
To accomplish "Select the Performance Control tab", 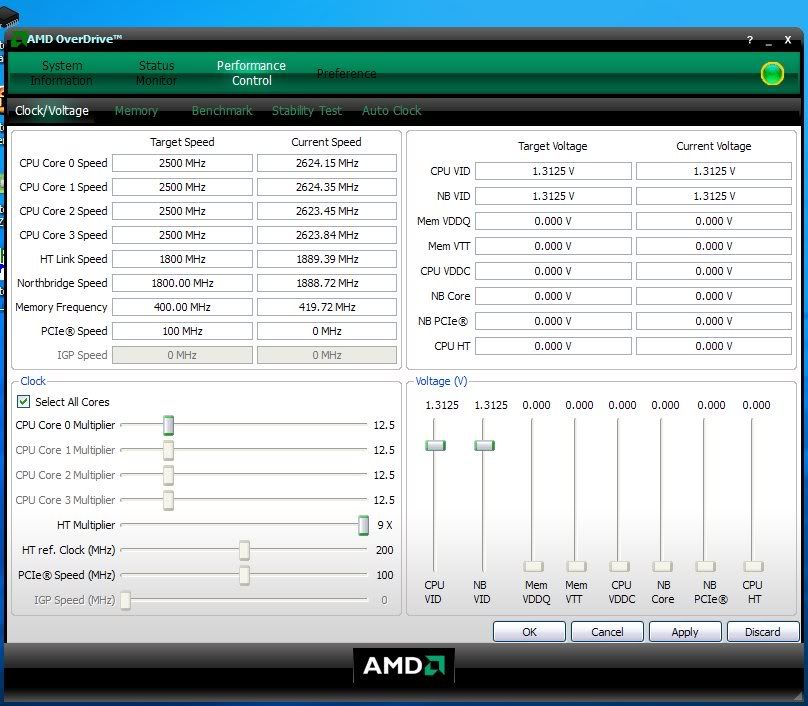I will (x=251, y=73).
